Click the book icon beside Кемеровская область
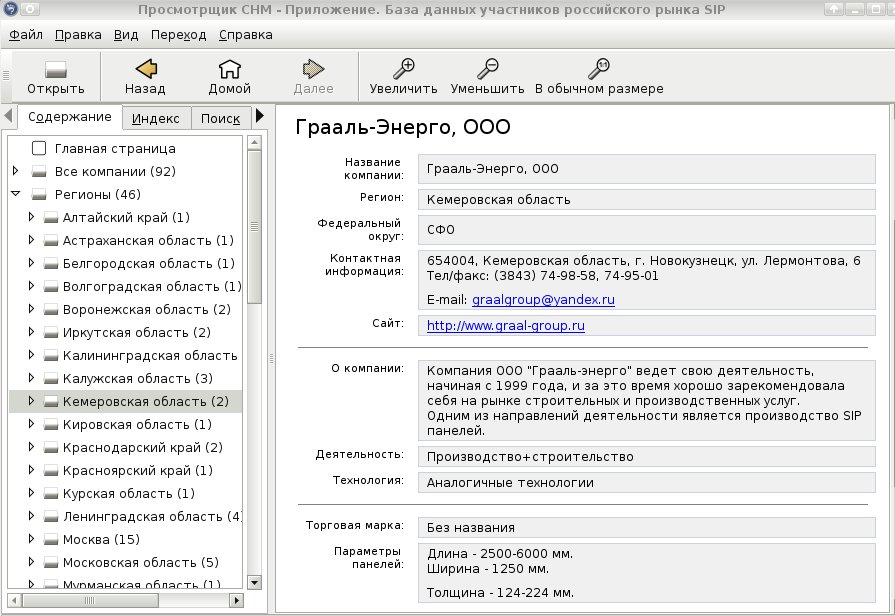Viewport: 895px width, 616px height. [51, 401]
